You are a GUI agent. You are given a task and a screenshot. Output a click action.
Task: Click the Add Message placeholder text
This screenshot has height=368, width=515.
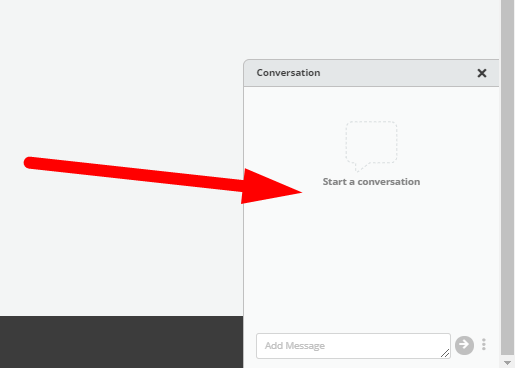(295, 346)
